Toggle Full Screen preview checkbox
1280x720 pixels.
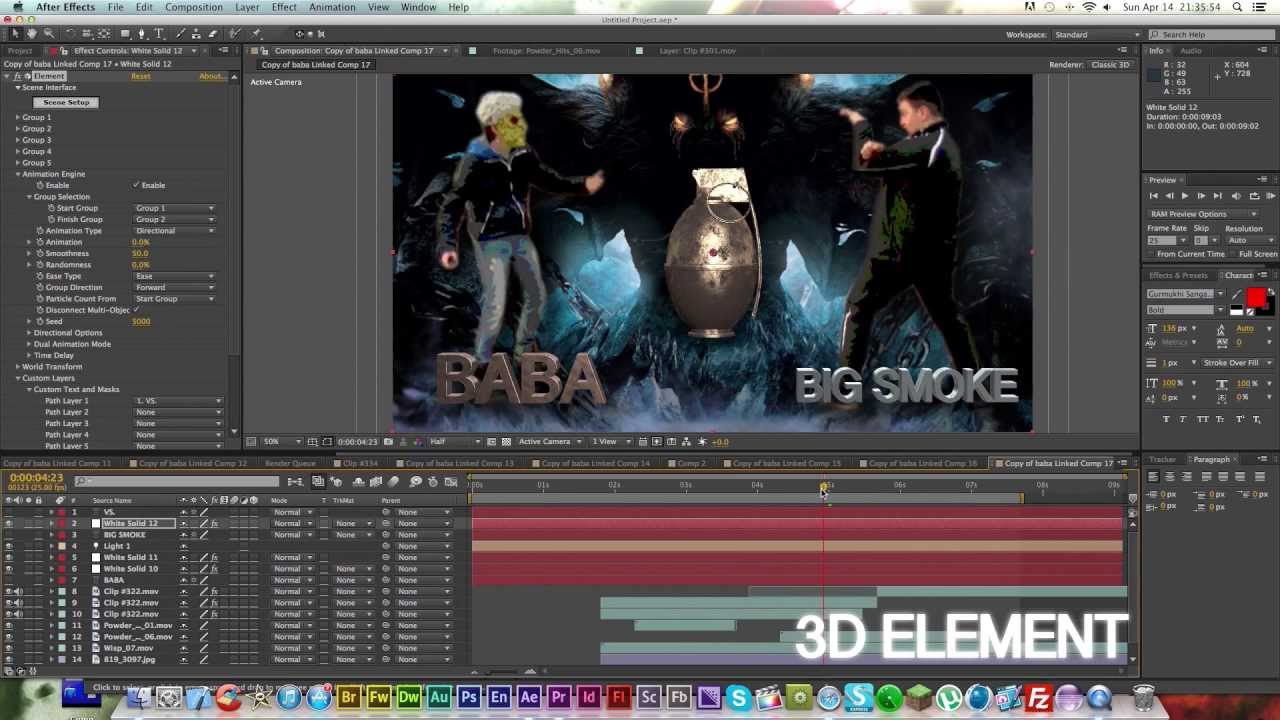(1233, 254)
